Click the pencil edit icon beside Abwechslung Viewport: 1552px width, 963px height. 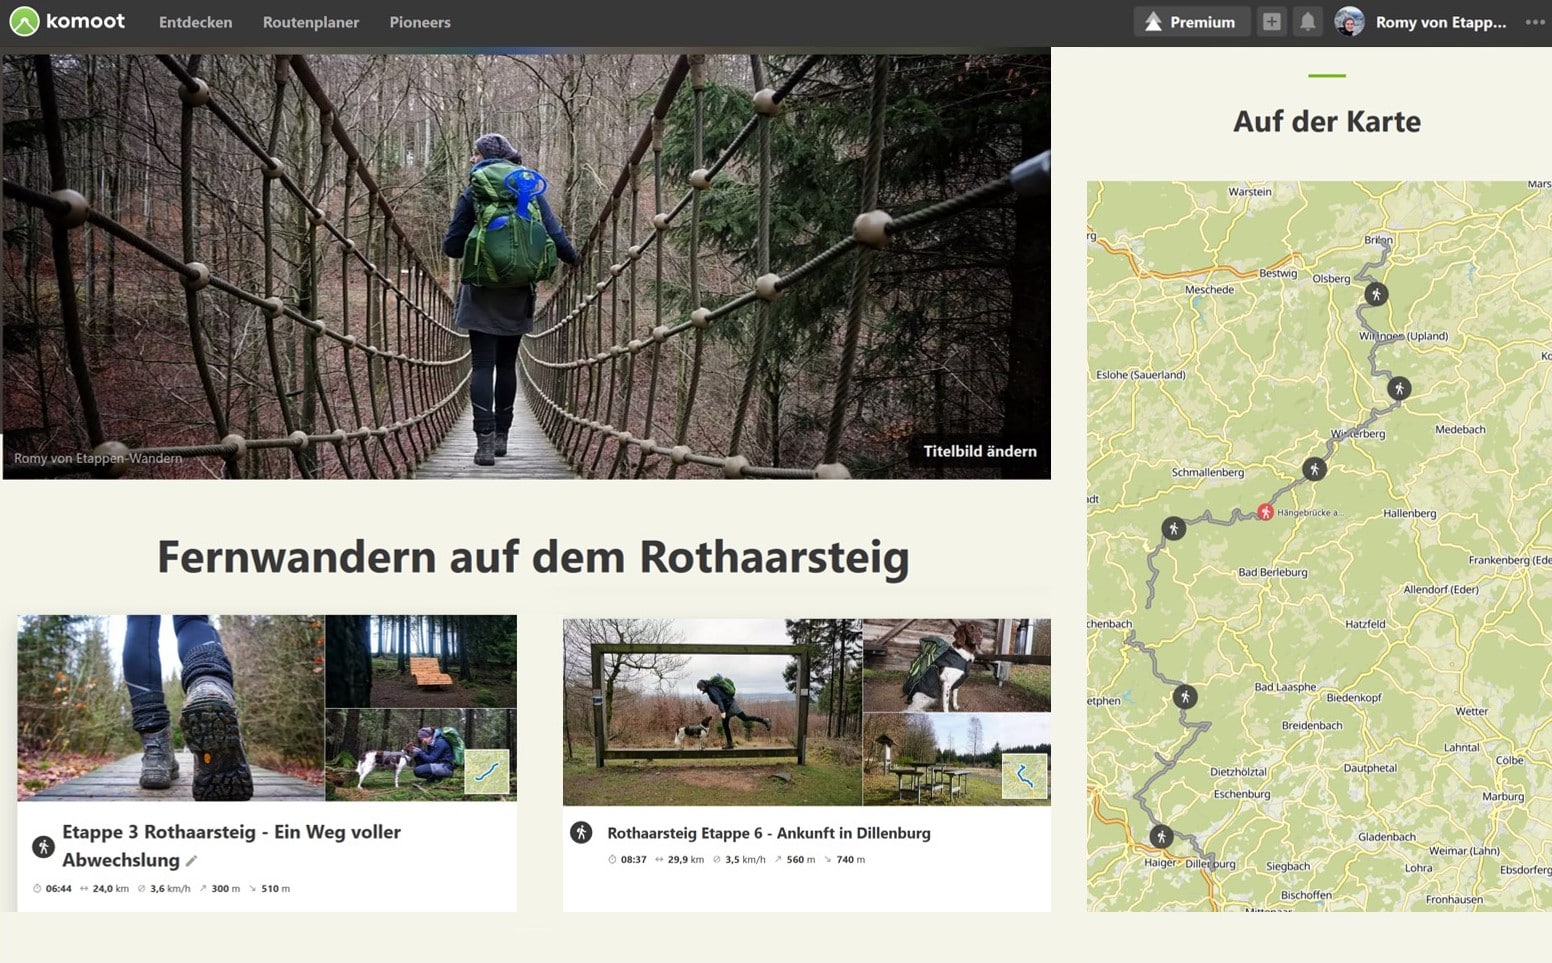click(x=192, y=860)
